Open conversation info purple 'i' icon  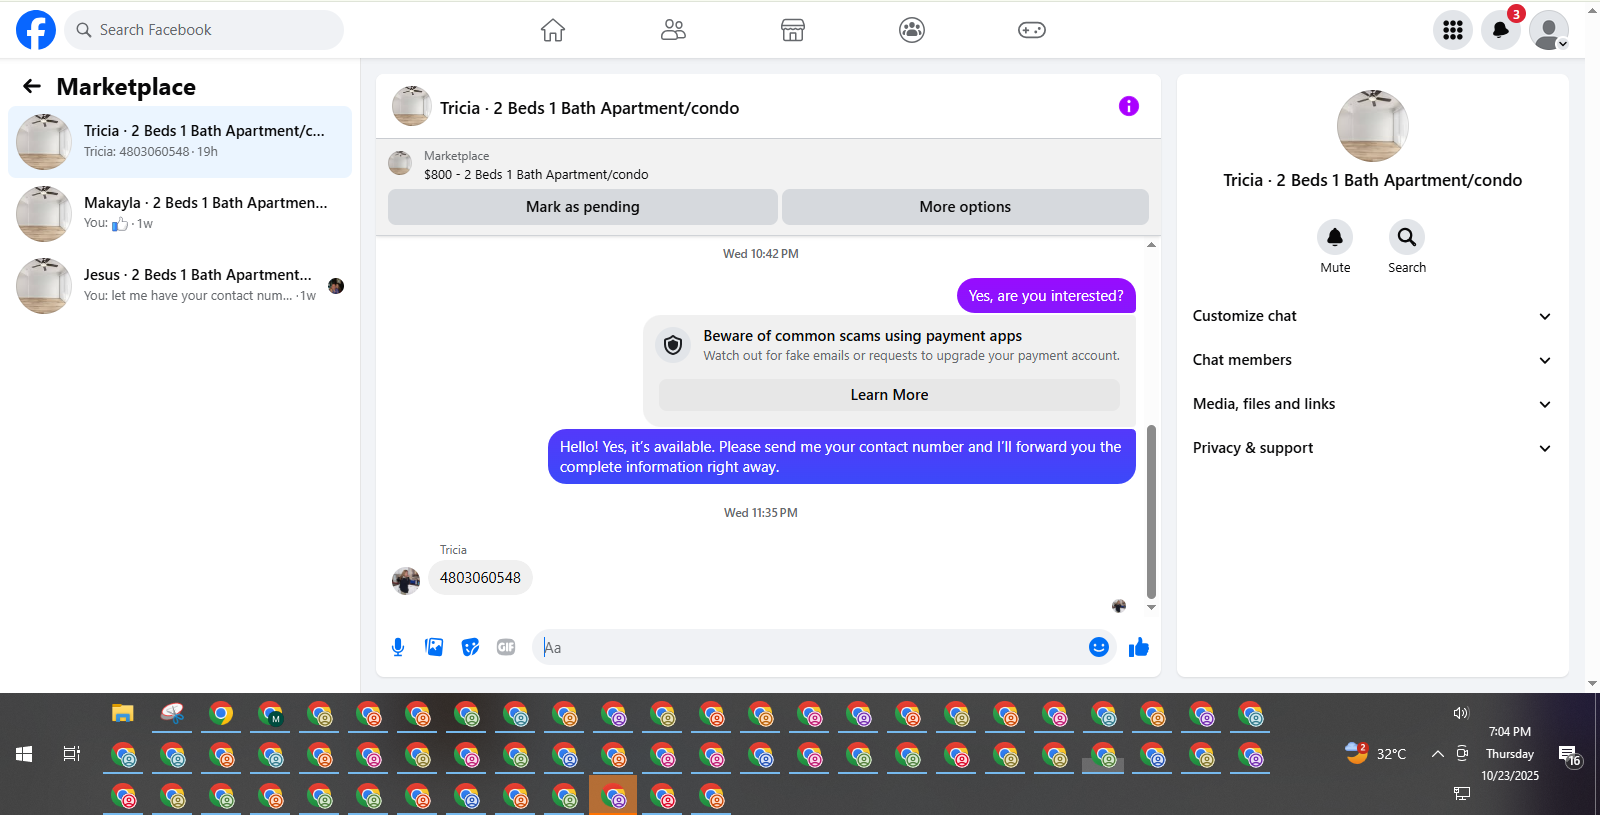pos(1129,106)
